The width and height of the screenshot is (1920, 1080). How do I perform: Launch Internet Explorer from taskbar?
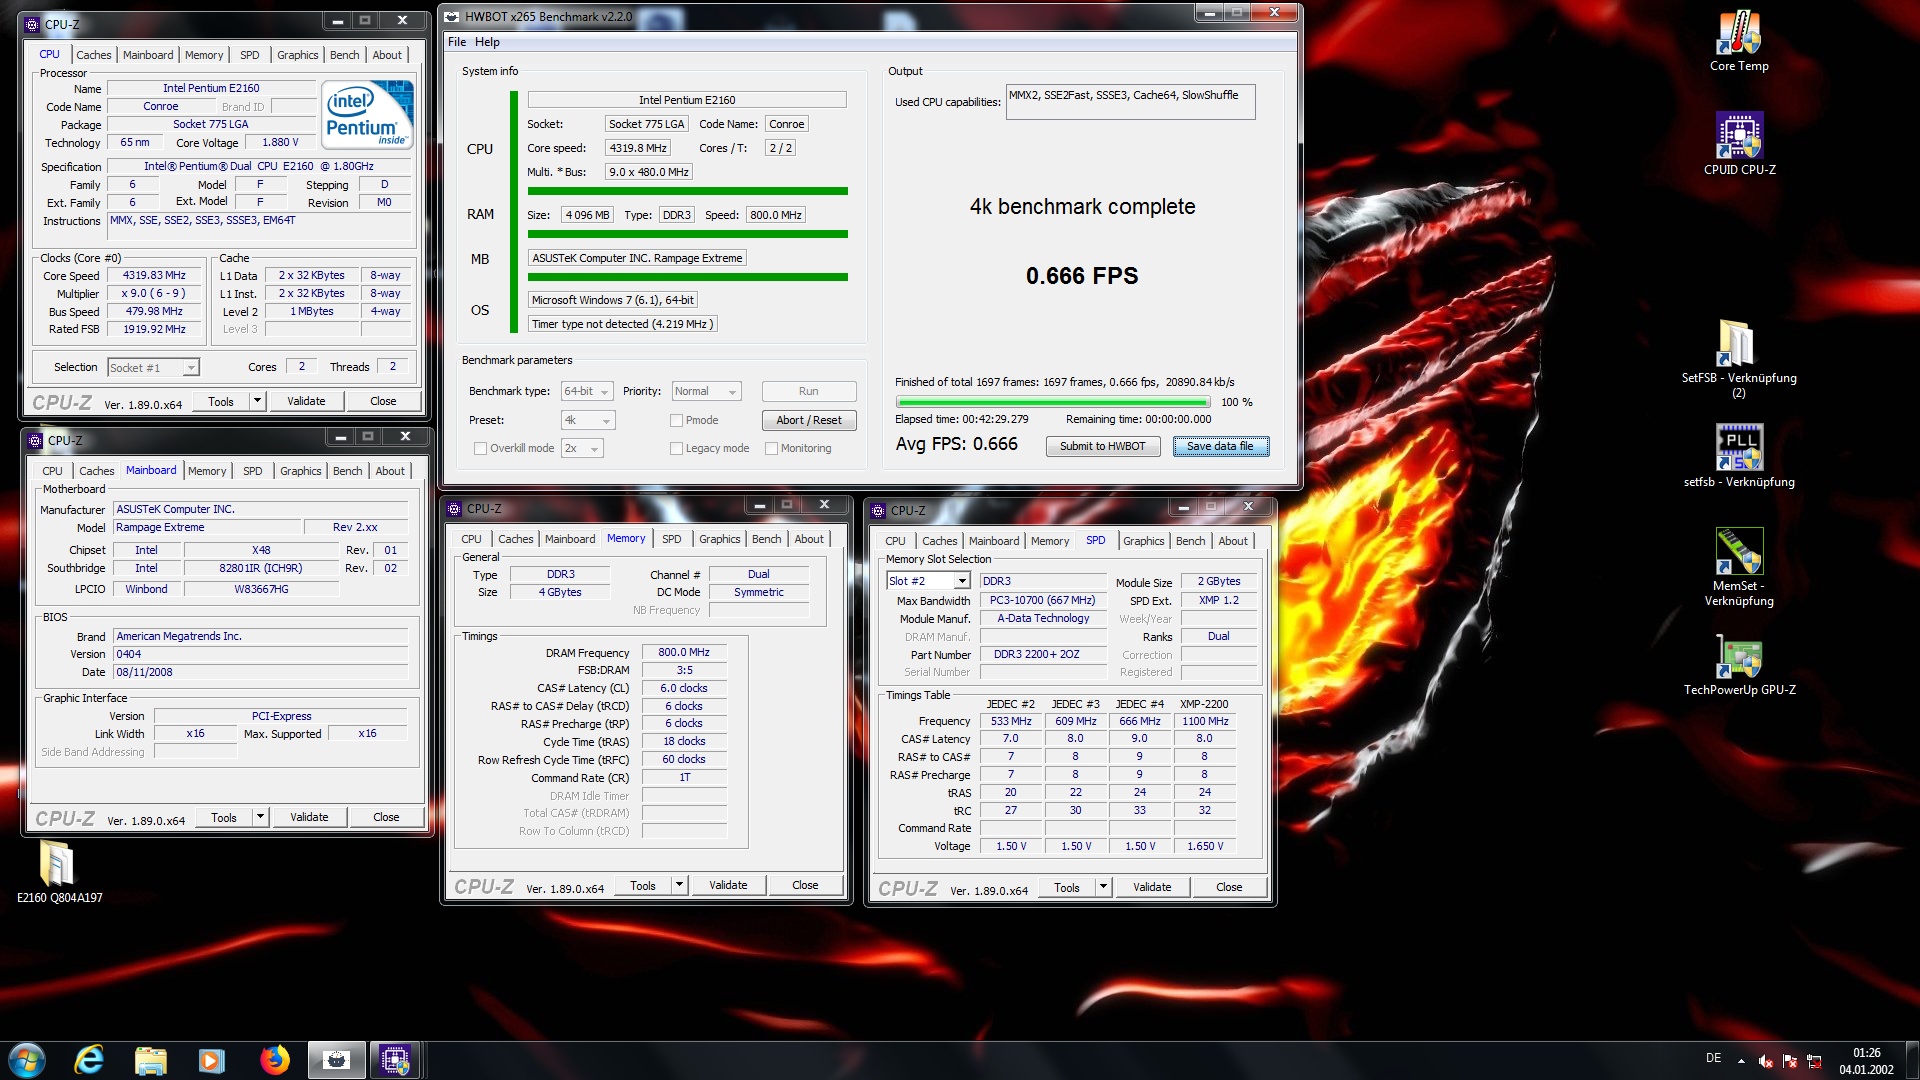90,1059
